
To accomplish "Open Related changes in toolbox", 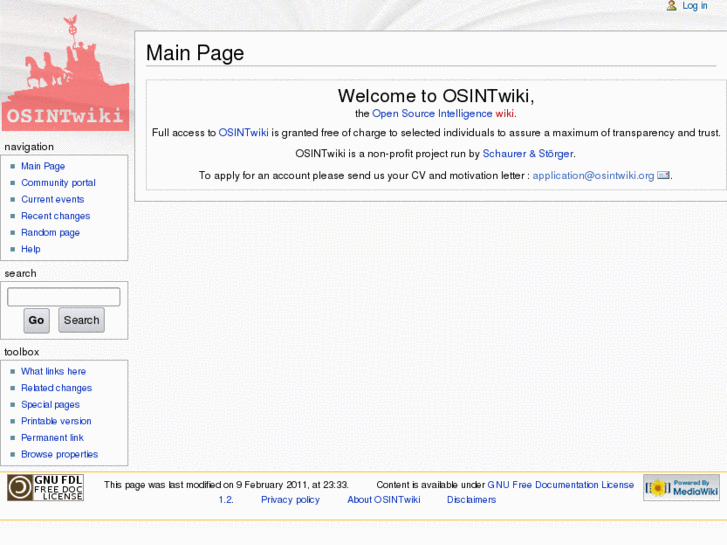I will coord(57,388).
